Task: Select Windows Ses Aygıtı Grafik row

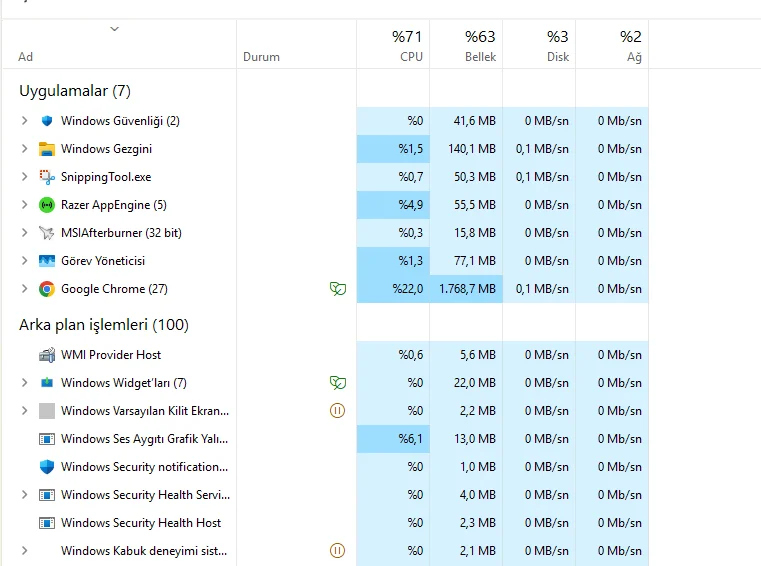Action: pyautogui.click(x=325, y=439)
